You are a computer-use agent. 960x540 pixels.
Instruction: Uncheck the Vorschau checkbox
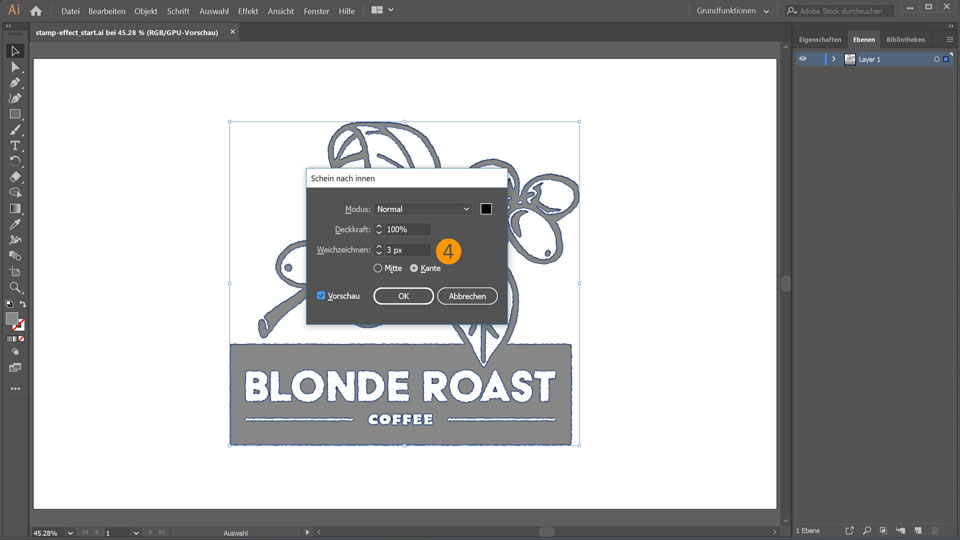click(x=321, y=296)
